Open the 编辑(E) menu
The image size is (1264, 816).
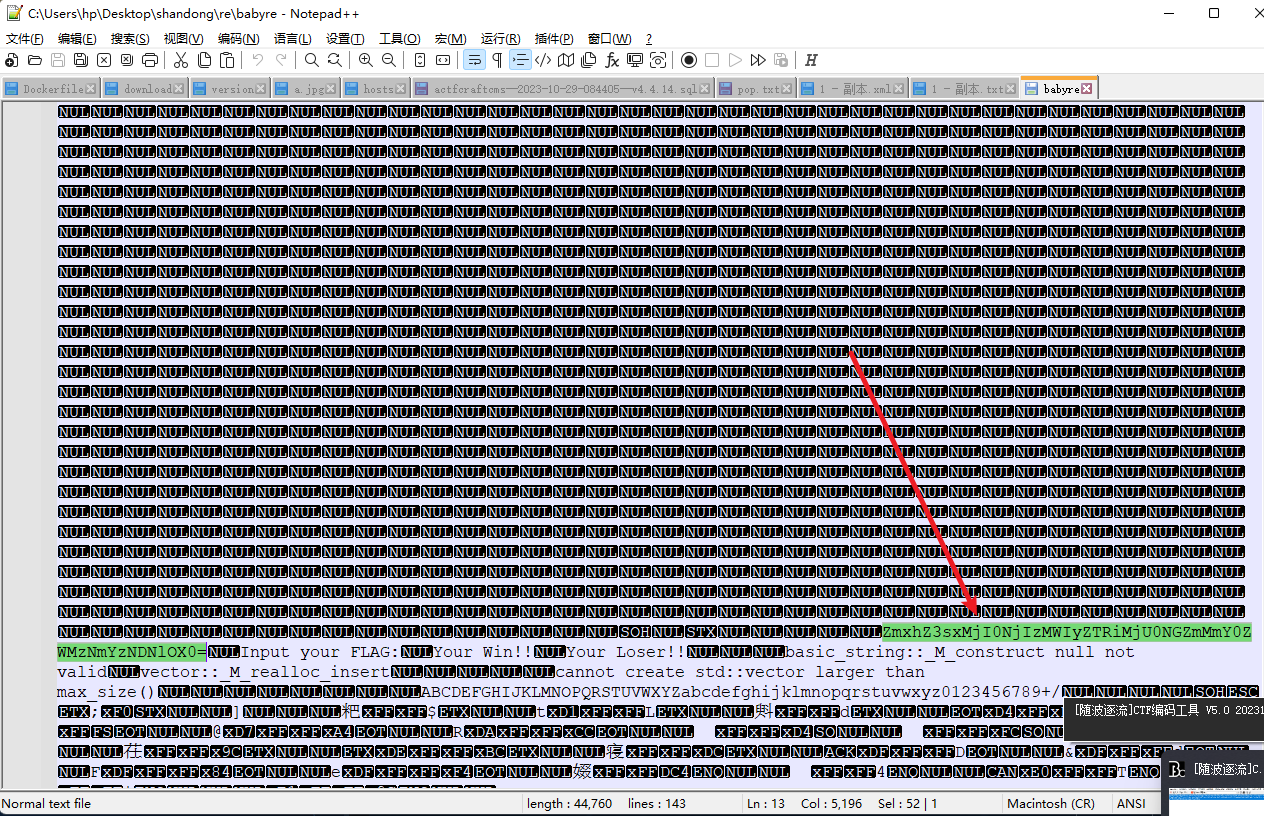click(77, 38)
